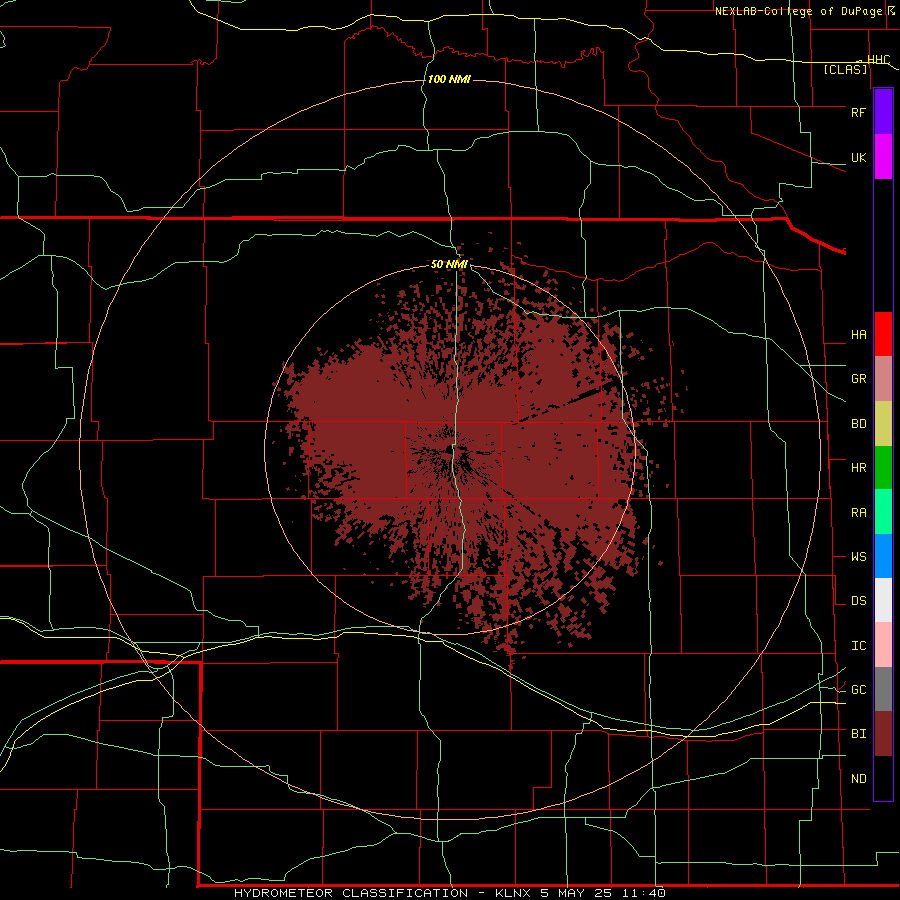Click the HHC product code label
The image size is (900, 900).
[x=878, y=60]
